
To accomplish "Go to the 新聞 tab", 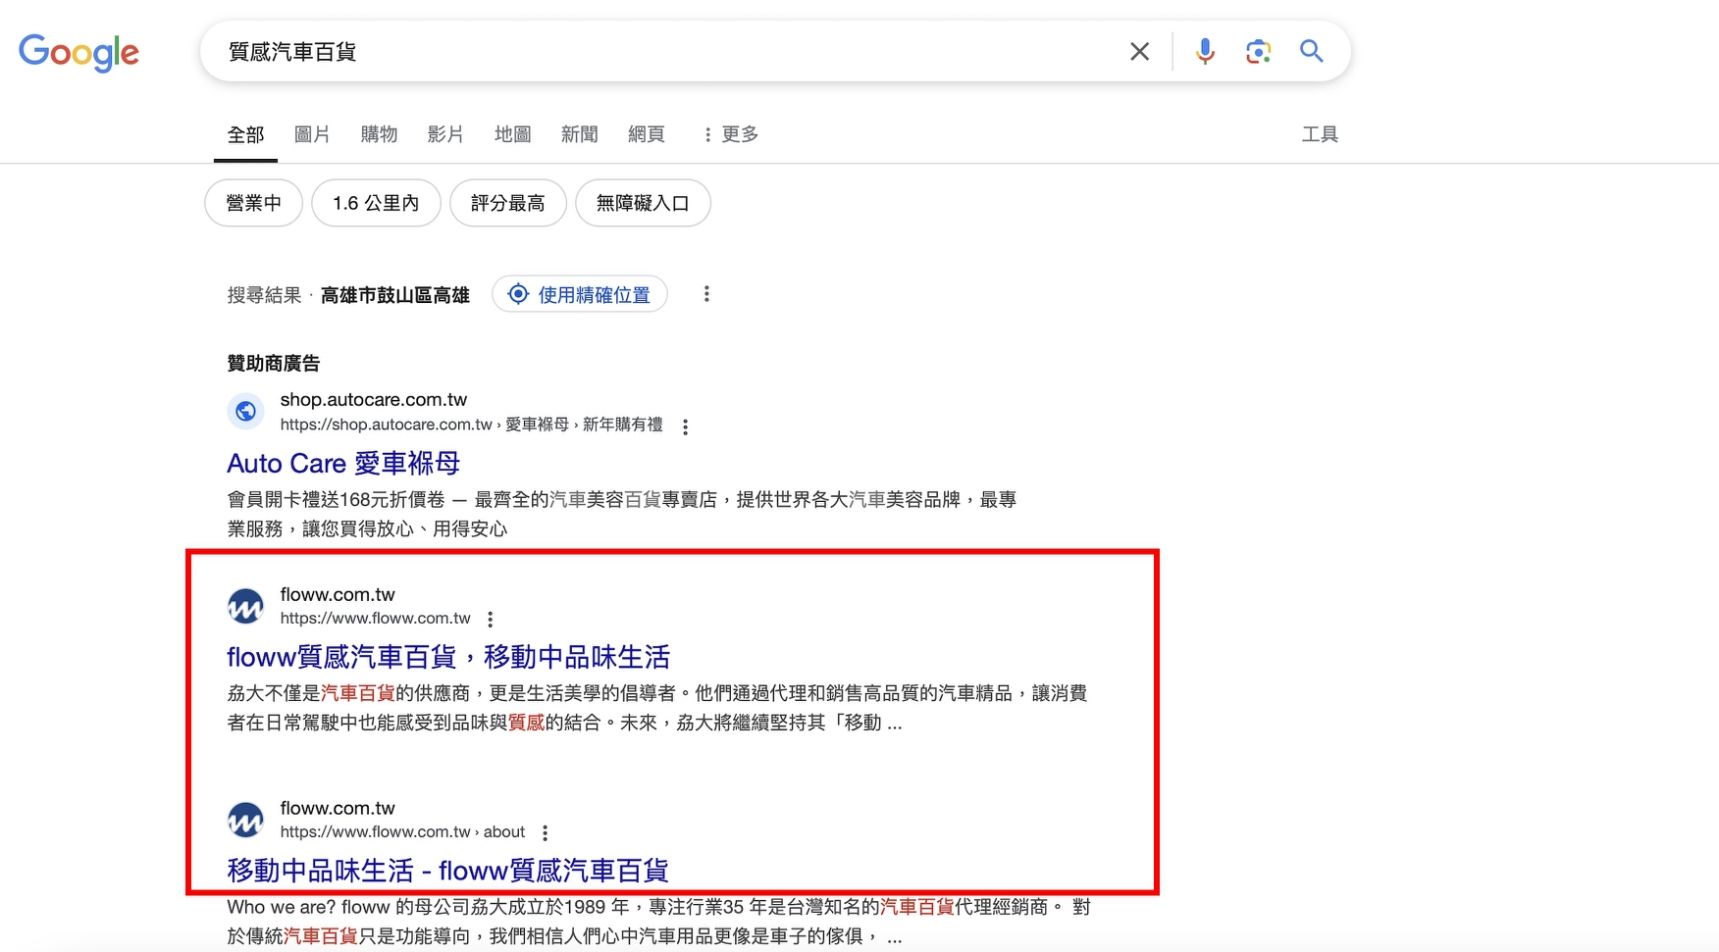I will click(x=579, y=134).
